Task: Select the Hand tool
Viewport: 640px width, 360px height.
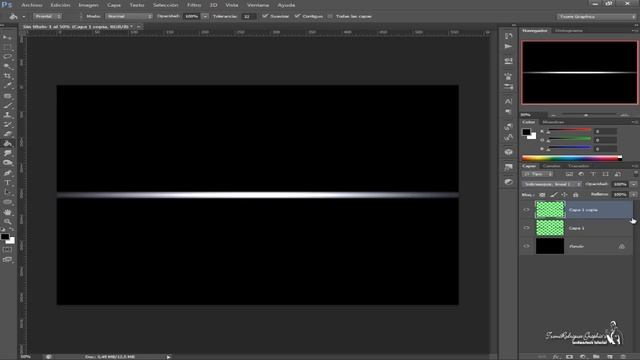Action: [7, 212]
